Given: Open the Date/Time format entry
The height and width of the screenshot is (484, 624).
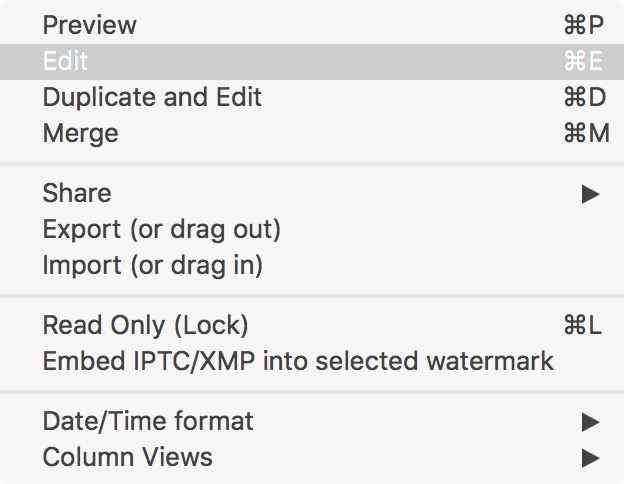Looking at the screenshot, I should (148, 421).
